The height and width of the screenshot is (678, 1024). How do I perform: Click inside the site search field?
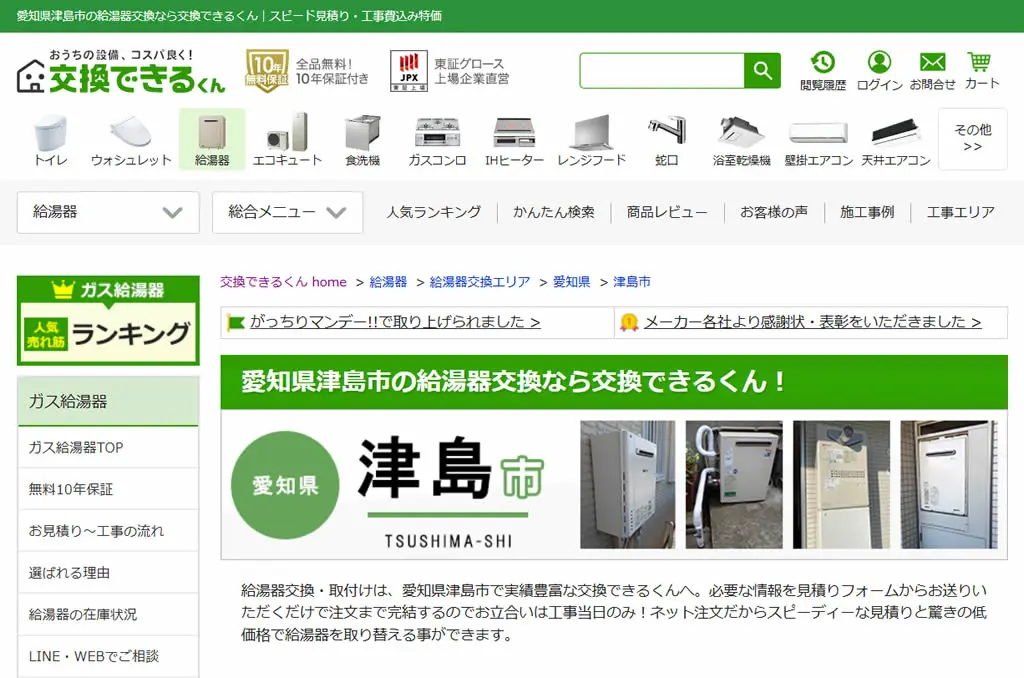[662, 71]
